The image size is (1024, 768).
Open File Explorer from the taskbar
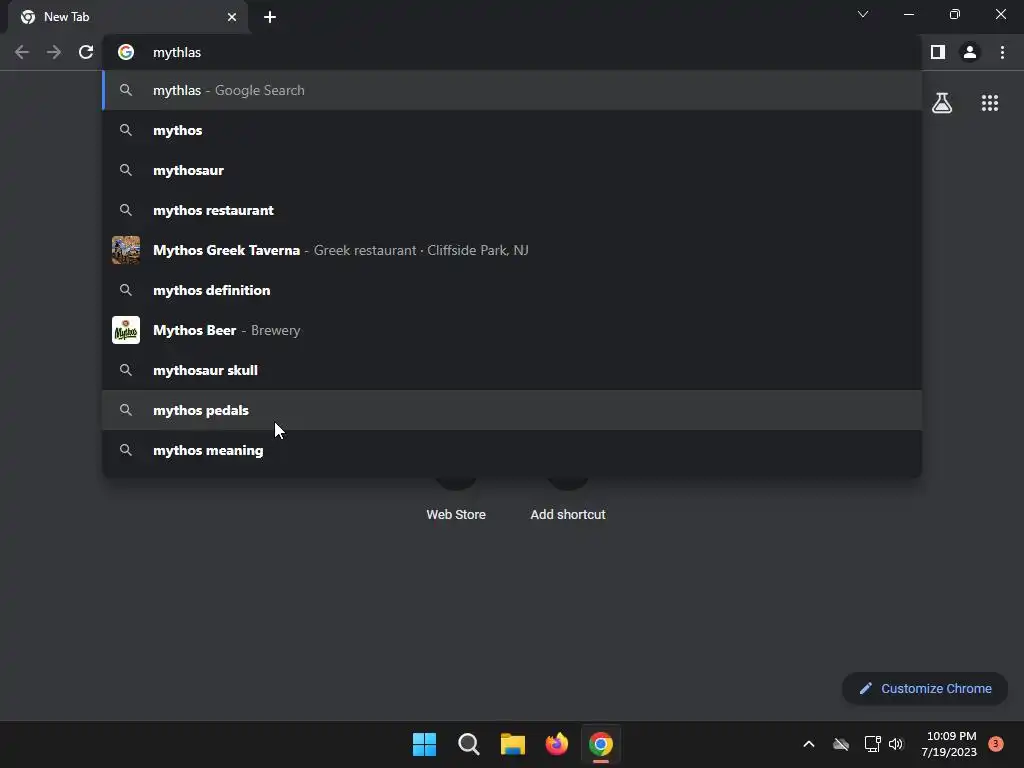click(x=513, y=744)
